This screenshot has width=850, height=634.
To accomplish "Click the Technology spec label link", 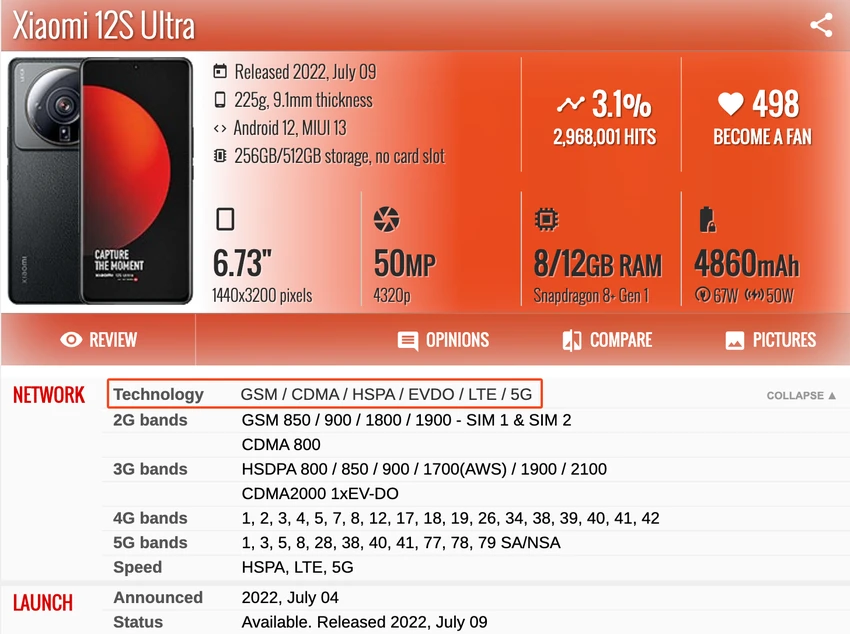I will [158, 394].
